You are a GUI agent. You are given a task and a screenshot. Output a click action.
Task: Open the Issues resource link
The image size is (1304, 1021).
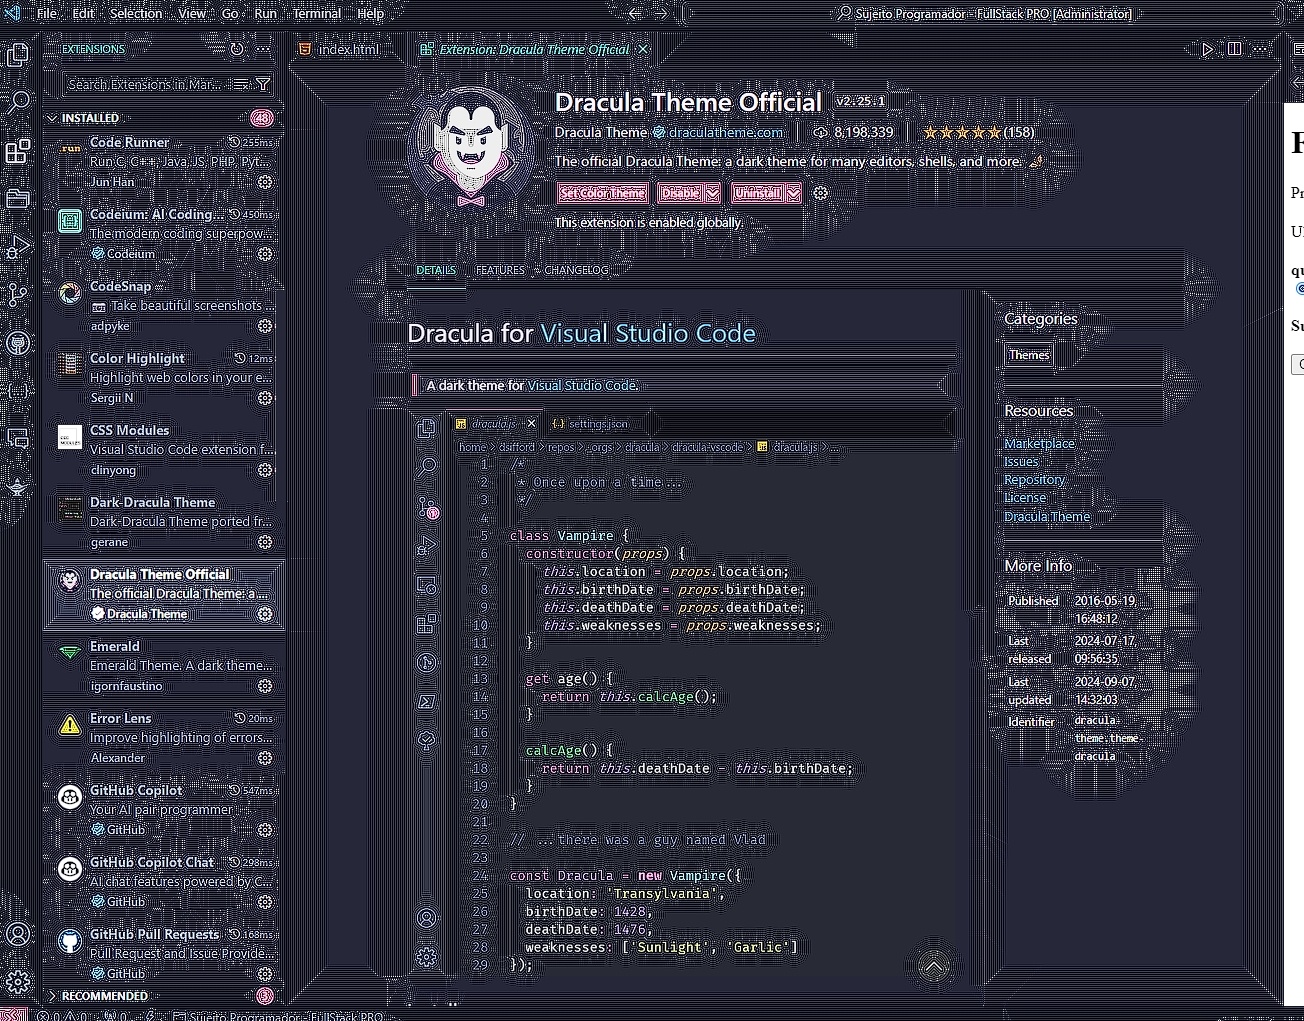pyautogui.click(x=1021, y=461)
